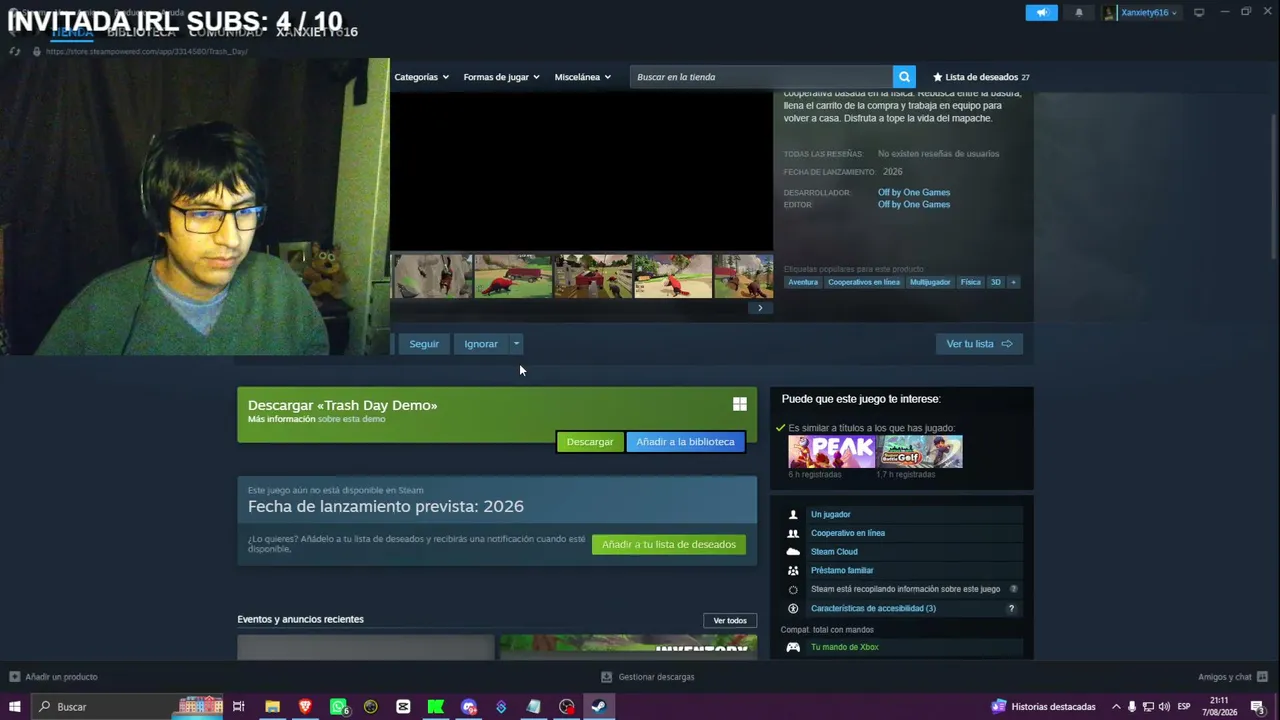This screenshot has height=720, width=1280.
Task: Open Características de accesibilidad (3) link
Action: (x=873, y=608)
